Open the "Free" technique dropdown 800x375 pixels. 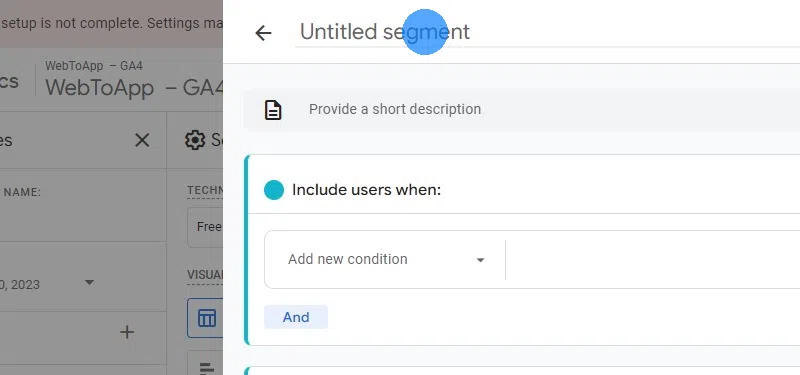(x=205, y=227)
